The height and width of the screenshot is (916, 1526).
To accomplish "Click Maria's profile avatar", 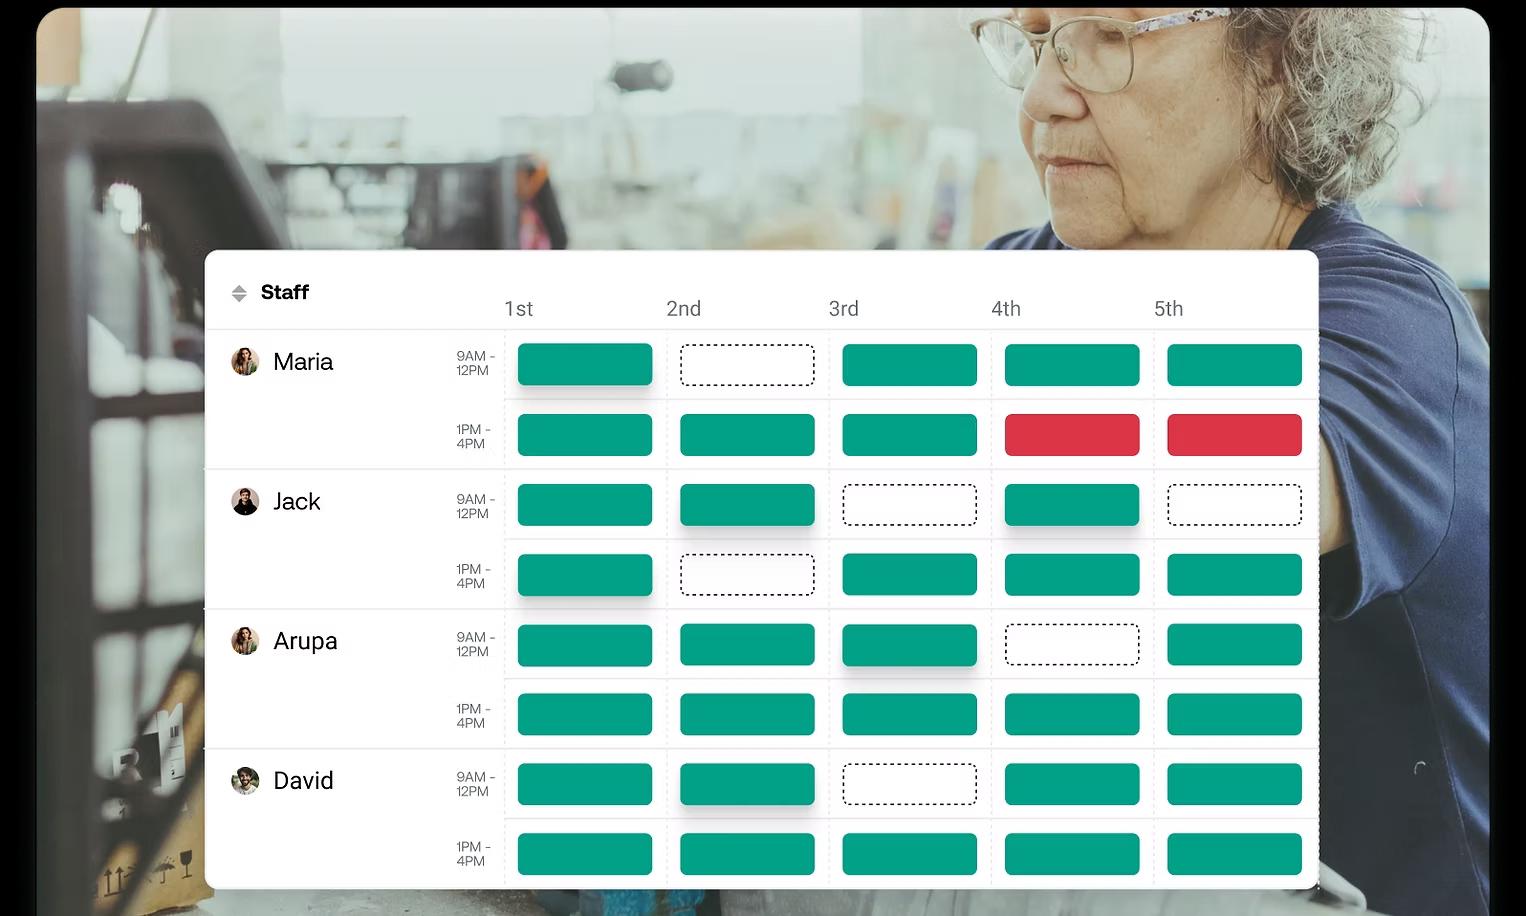I will click(245, 362).
